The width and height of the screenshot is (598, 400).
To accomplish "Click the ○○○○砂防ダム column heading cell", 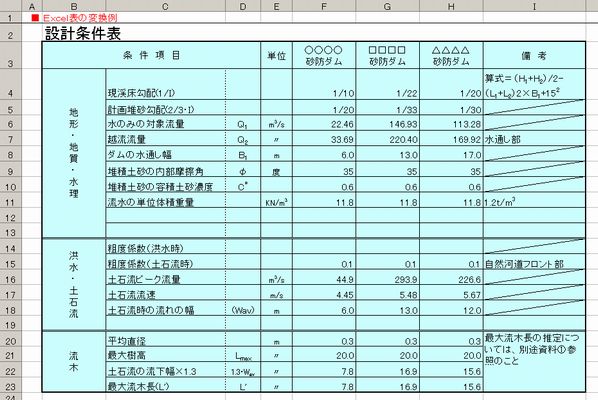I will (x=324, y=55).
